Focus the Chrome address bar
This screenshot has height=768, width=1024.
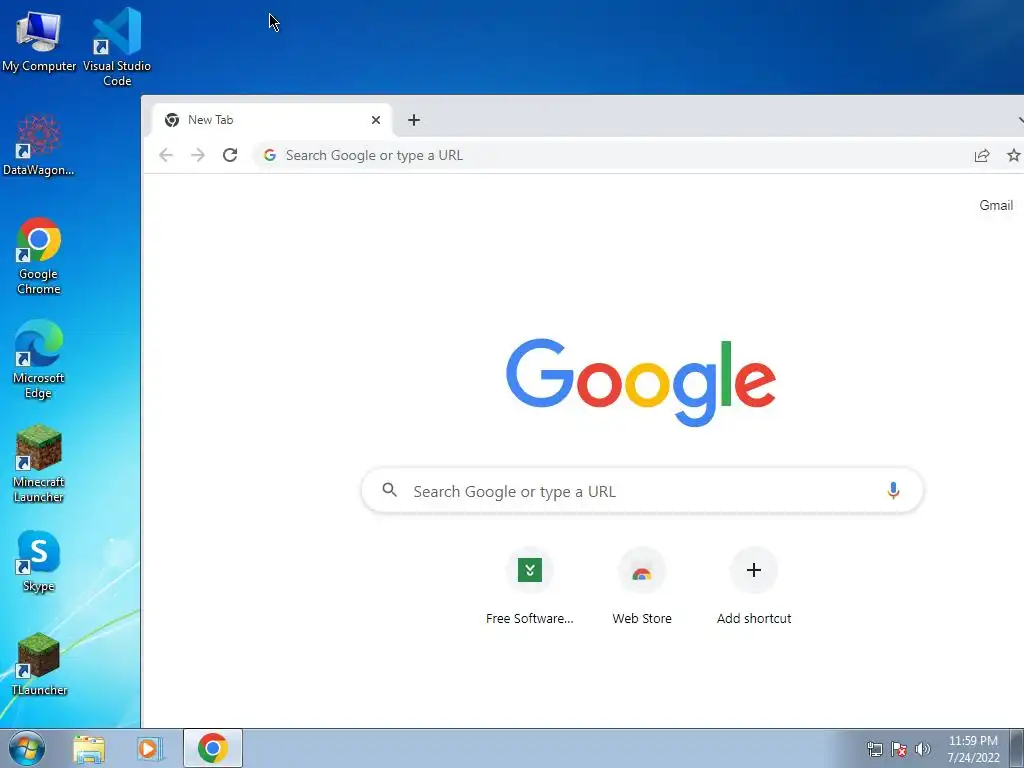(x=614, y=155)
